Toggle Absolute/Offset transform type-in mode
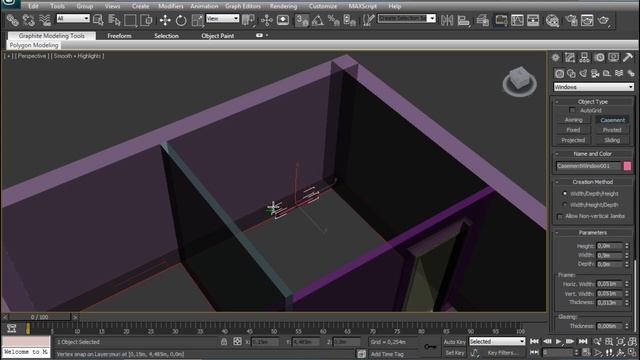This screenshot has width=640, height=360. pos(237,342)
